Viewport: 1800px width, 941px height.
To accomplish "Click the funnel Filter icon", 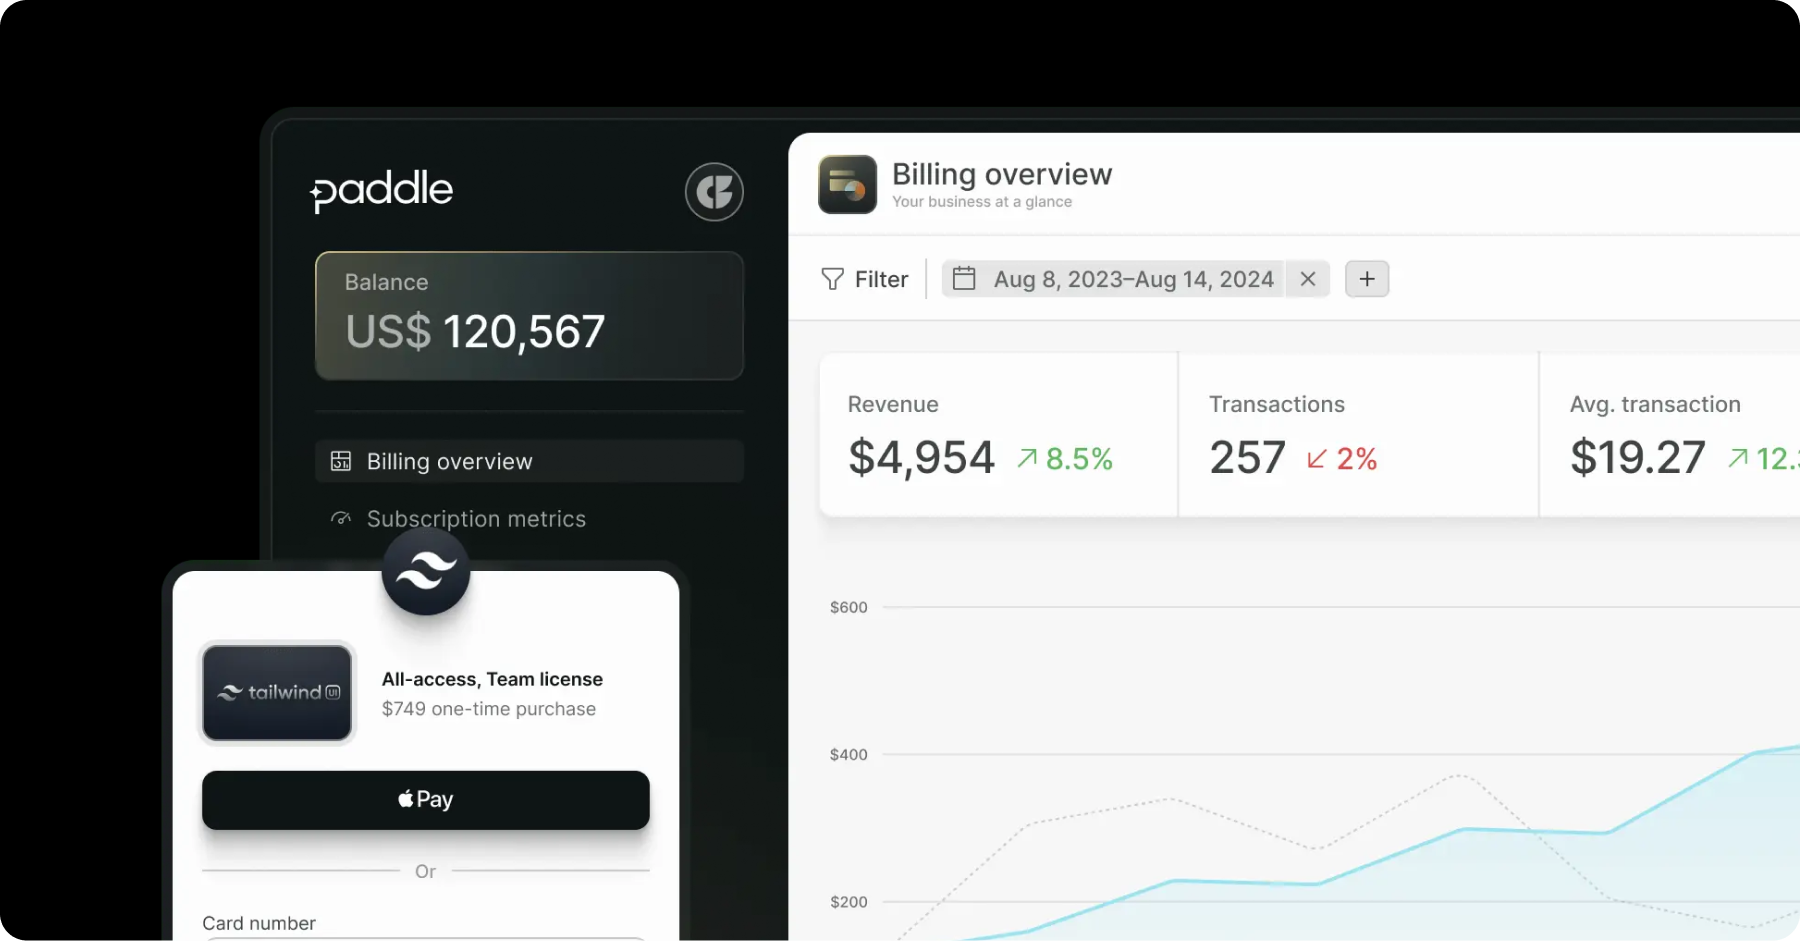I will click(832, 279).
